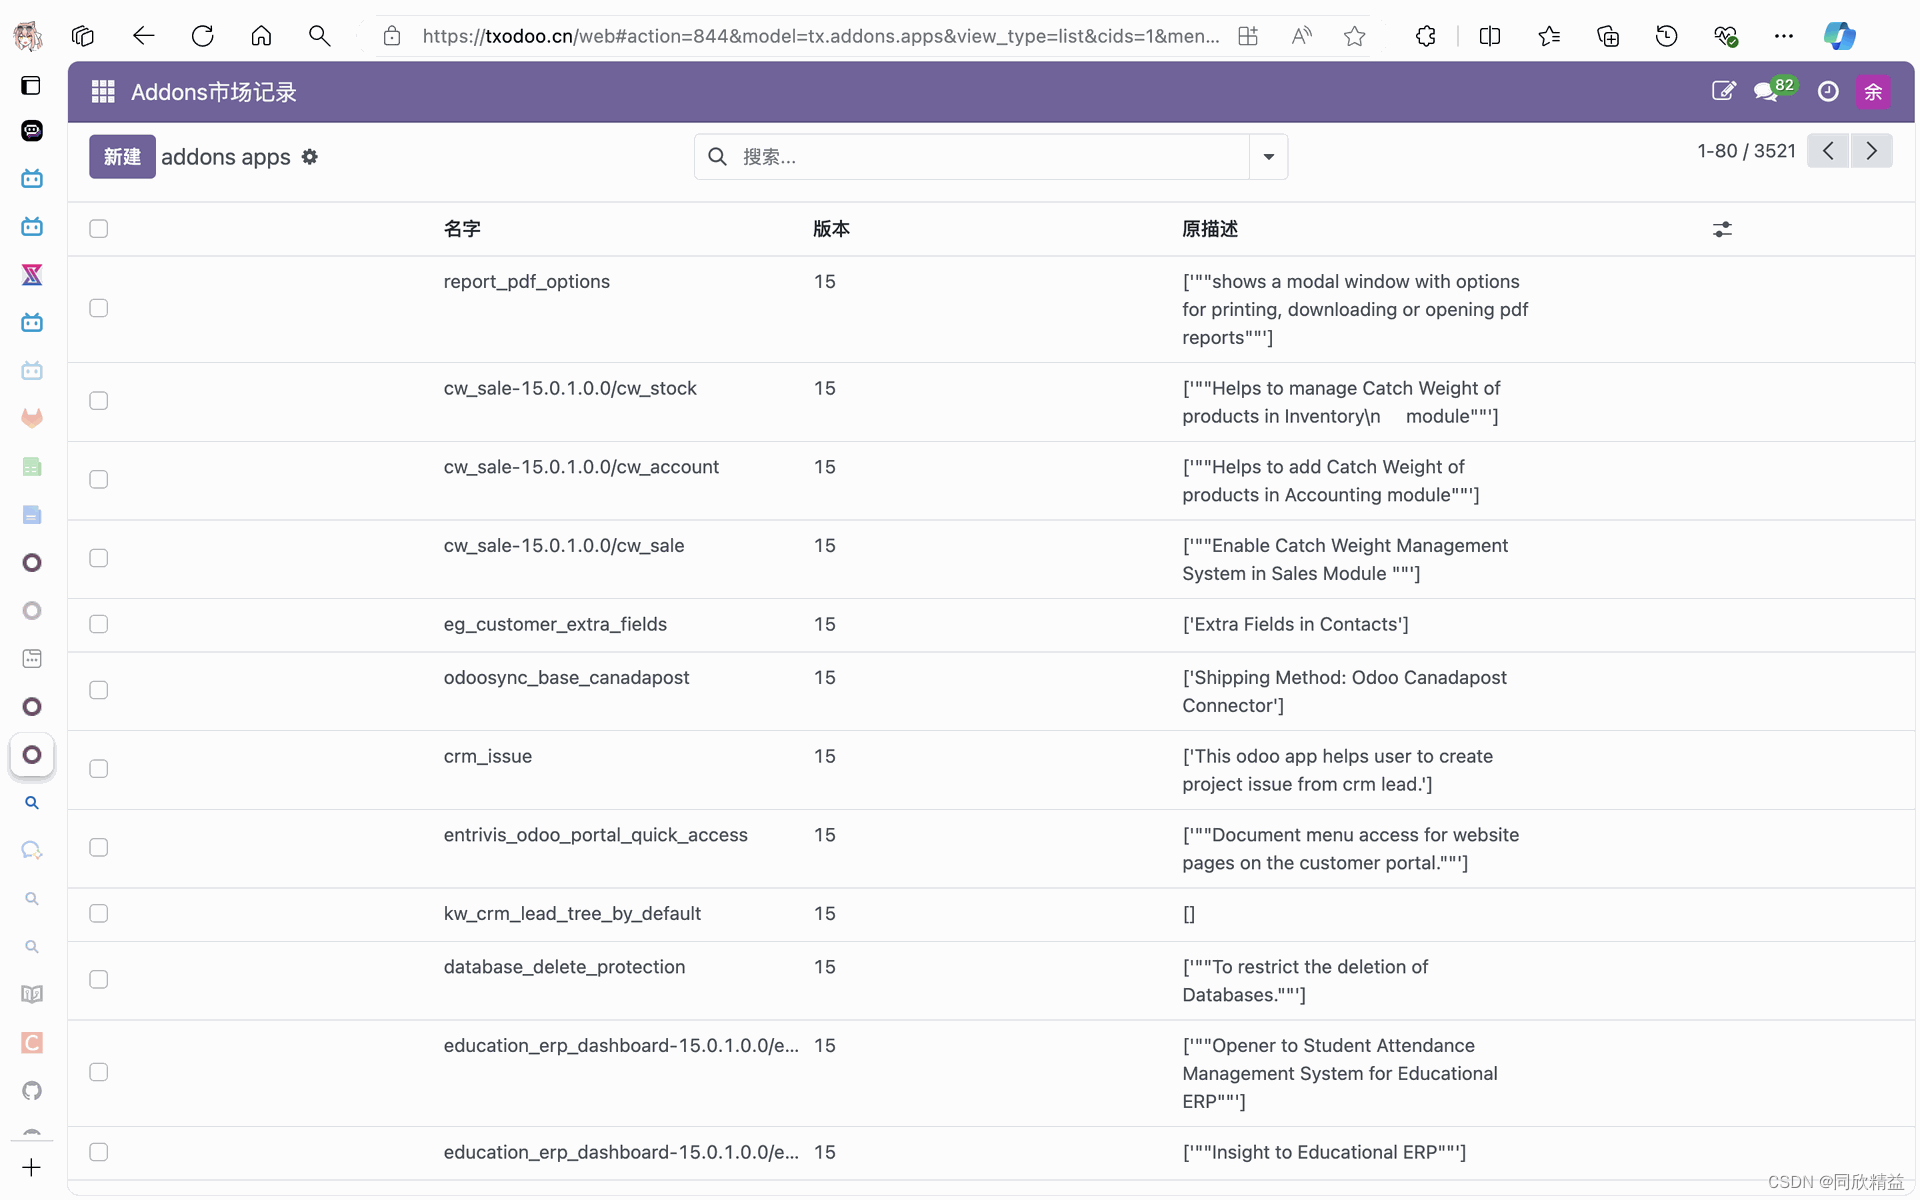Open the Odoo apps grid menu

(103, 92)
